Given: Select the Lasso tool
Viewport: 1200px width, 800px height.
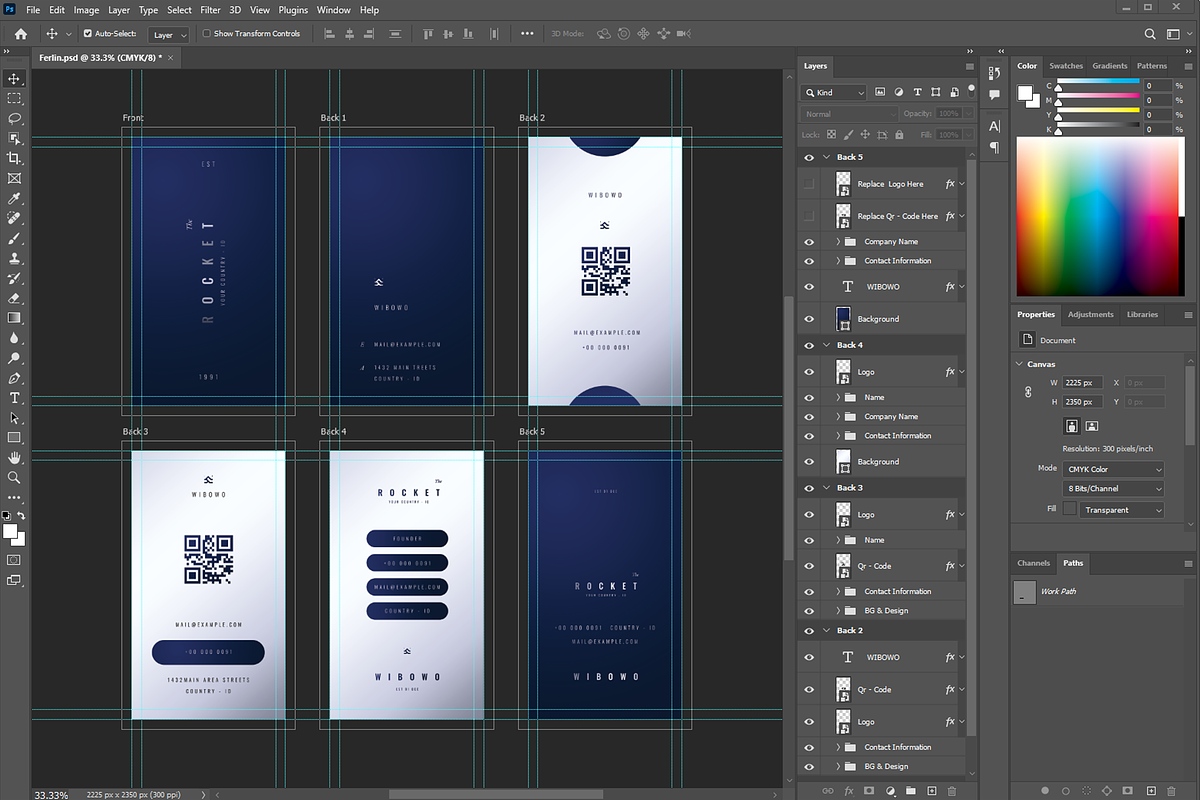Looking at the screenshot, I should [x=14, y=119].
